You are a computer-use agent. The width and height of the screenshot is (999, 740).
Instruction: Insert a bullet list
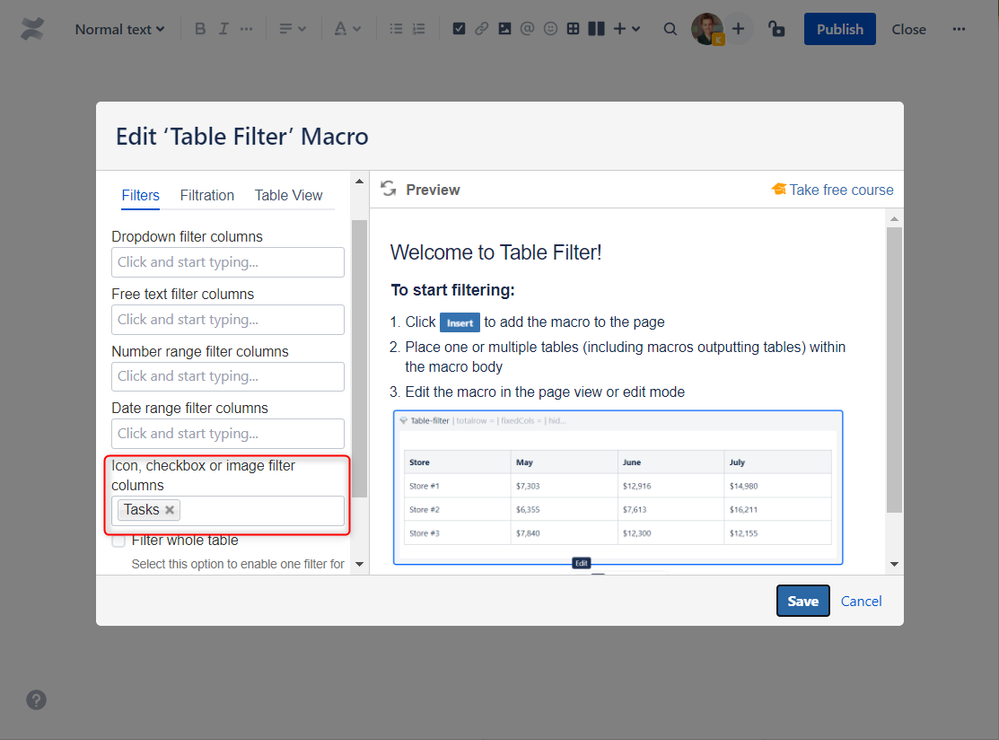click(396, 29)
